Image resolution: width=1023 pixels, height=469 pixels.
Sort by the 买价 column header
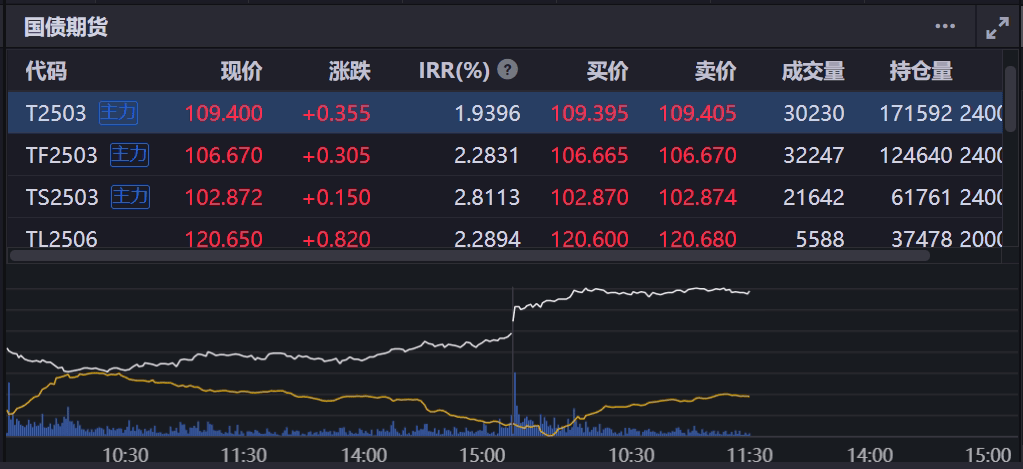pyautogui.click(x=607, y=71)
